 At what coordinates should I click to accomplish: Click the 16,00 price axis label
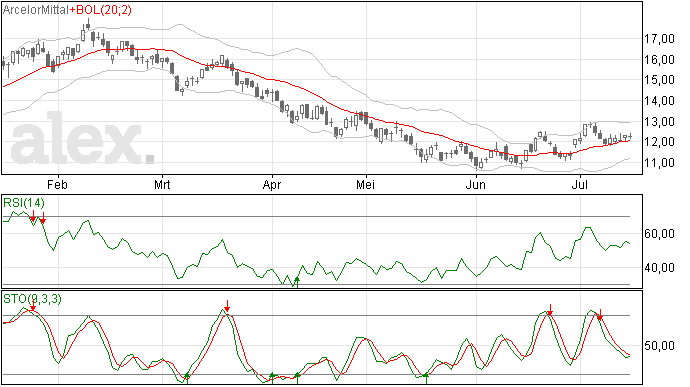(x=659, y=59)
